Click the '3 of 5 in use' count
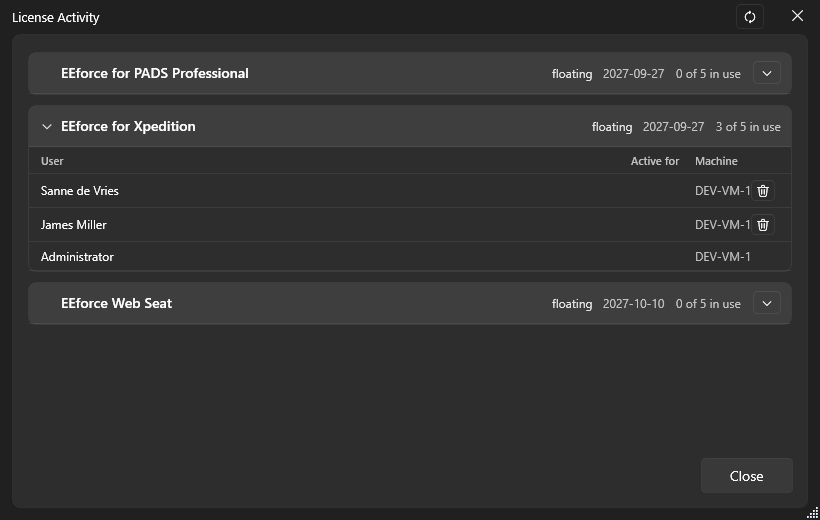The height and width of the screenshot is (520, 820). point(748,127)
